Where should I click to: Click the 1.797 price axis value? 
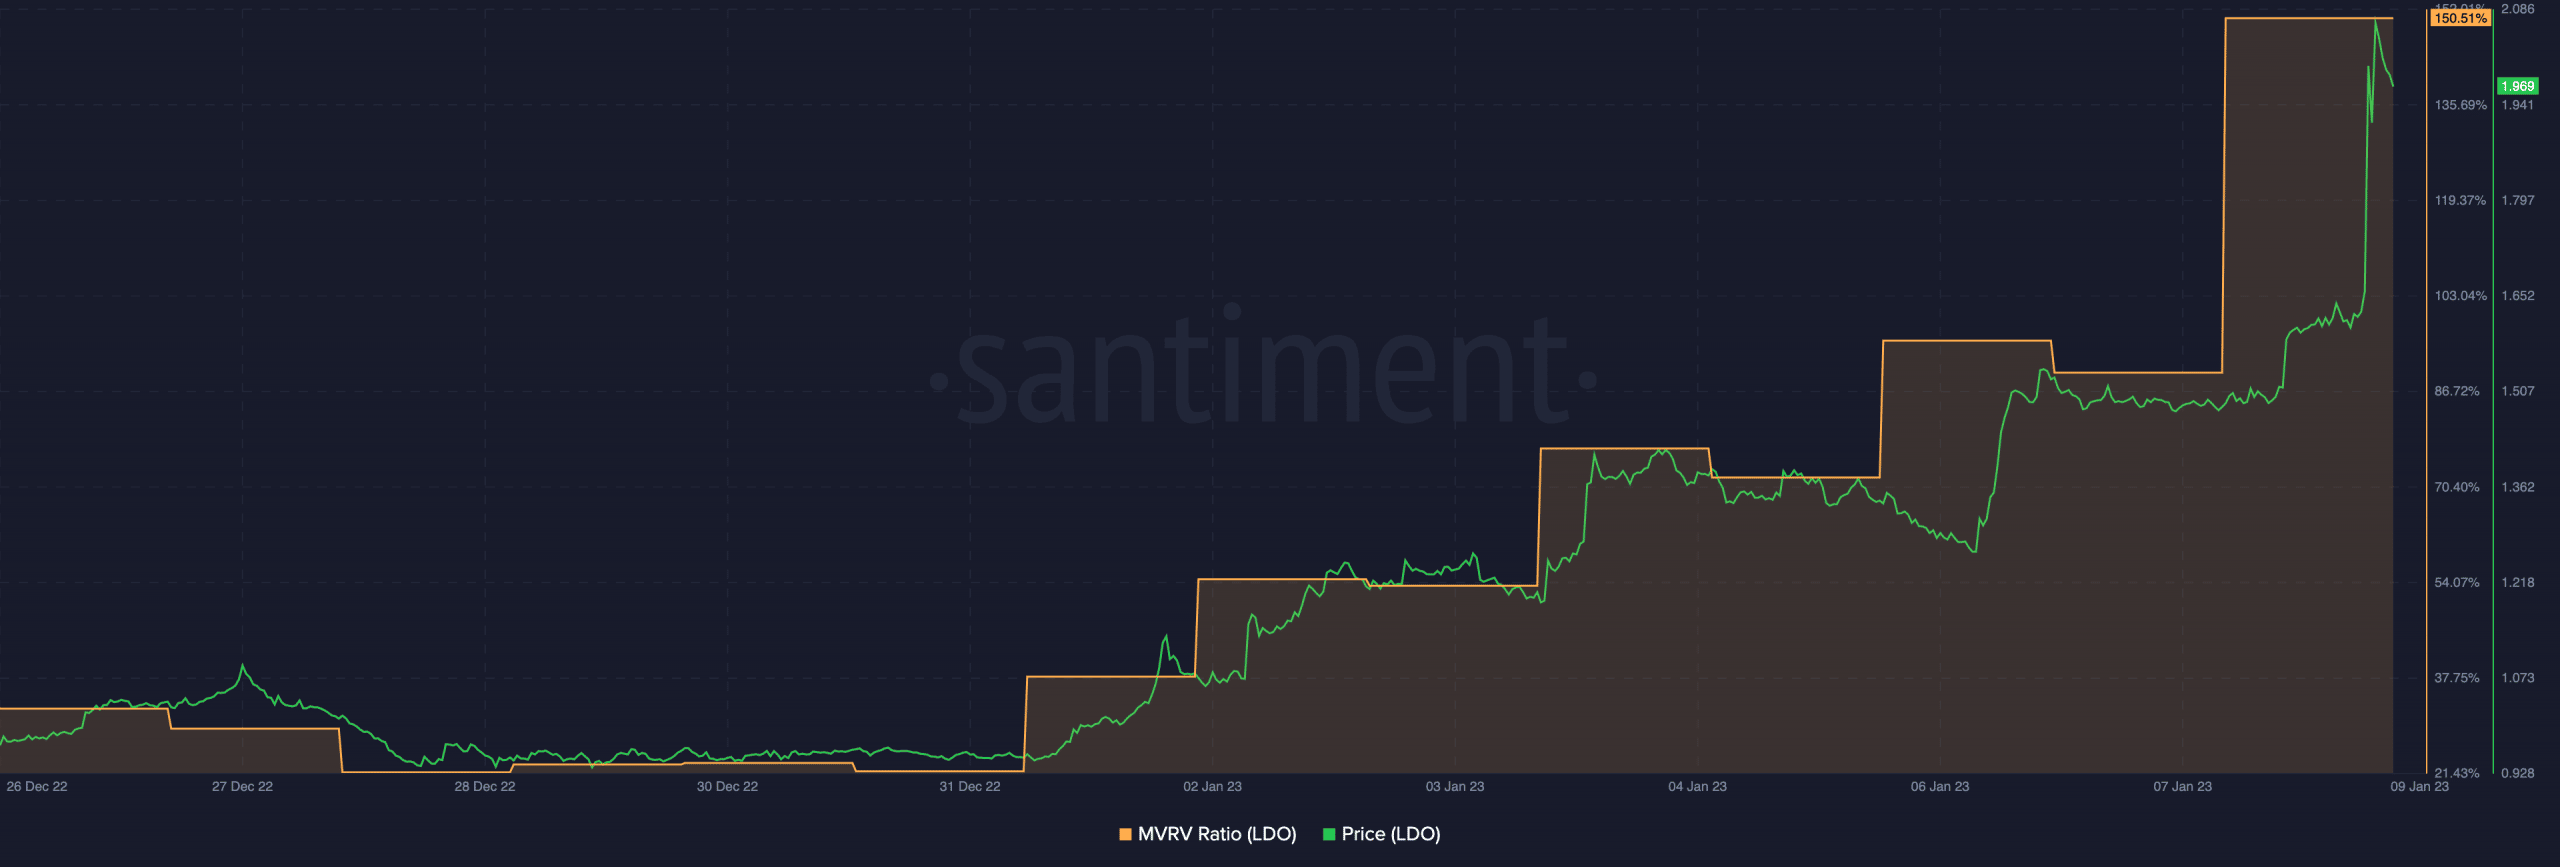pos(2518,200)
